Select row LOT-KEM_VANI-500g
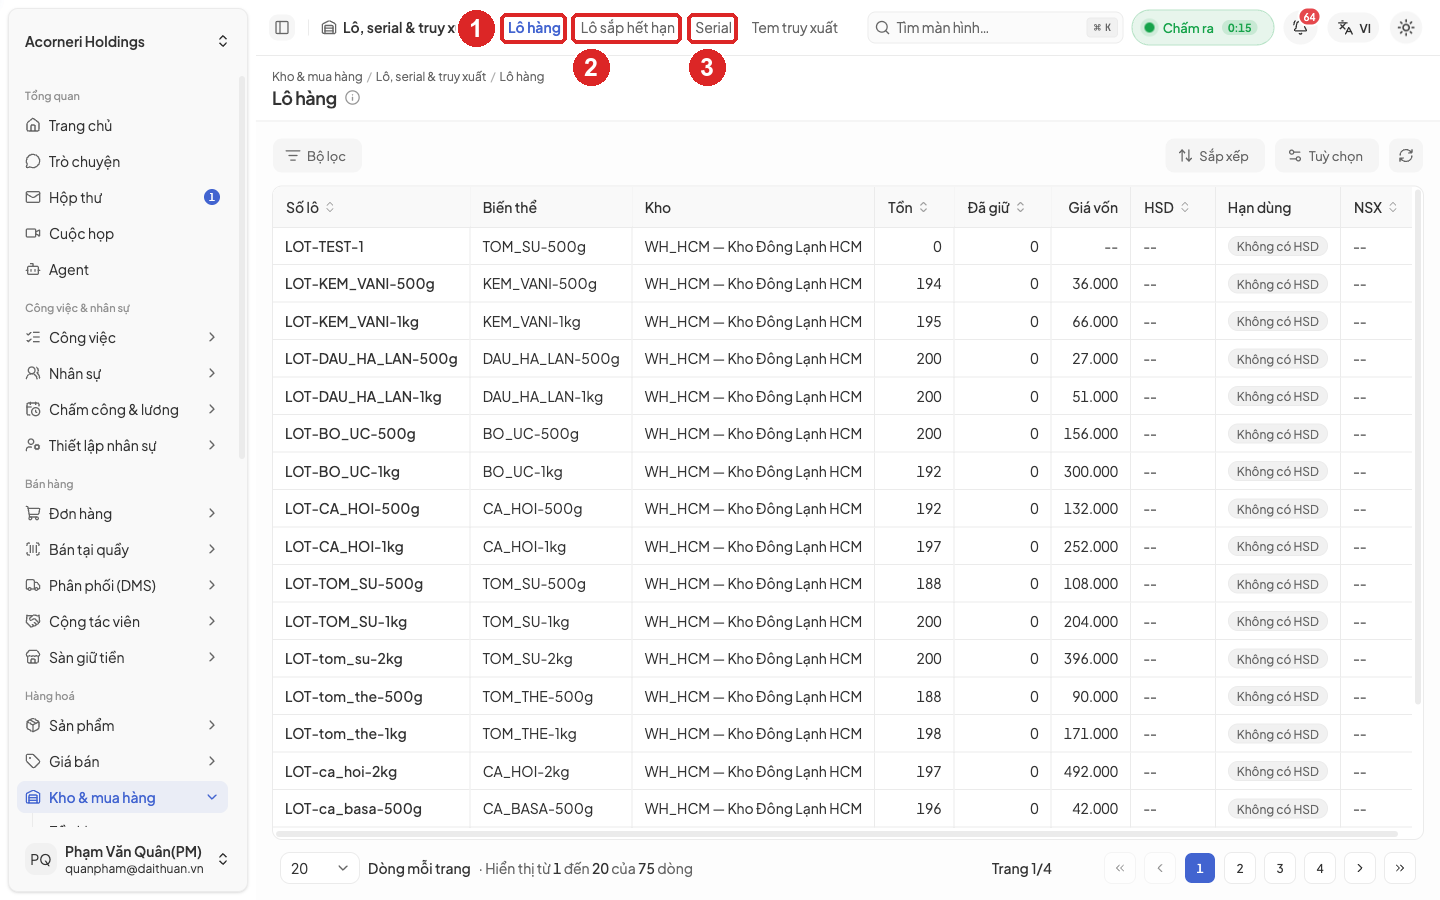 coord(841,284)
